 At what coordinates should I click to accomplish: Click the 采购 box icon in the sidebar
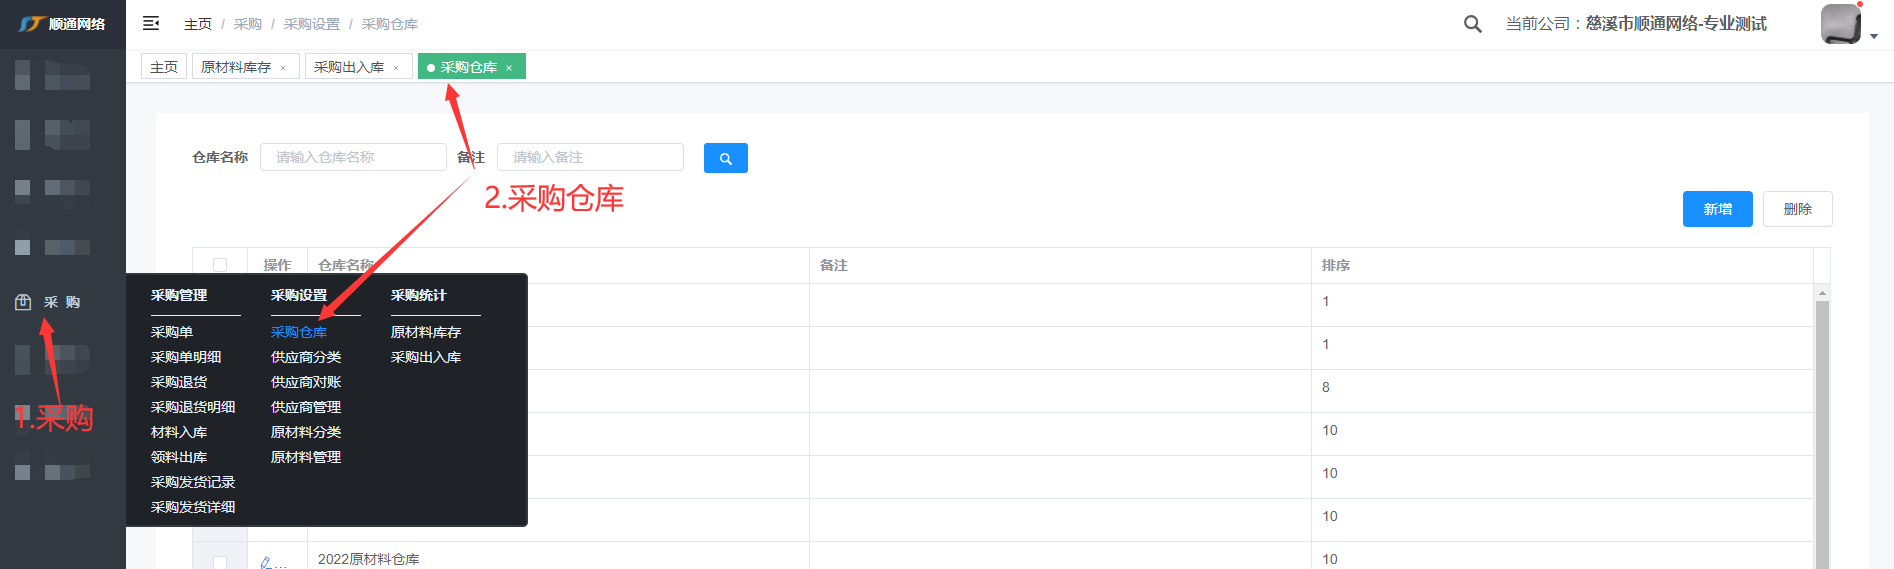pos(23,302)
